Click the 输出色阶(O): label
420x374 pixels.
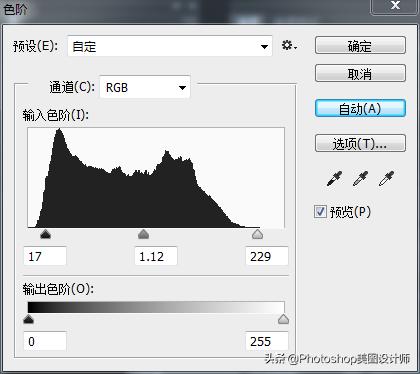(x=58, y=289)
